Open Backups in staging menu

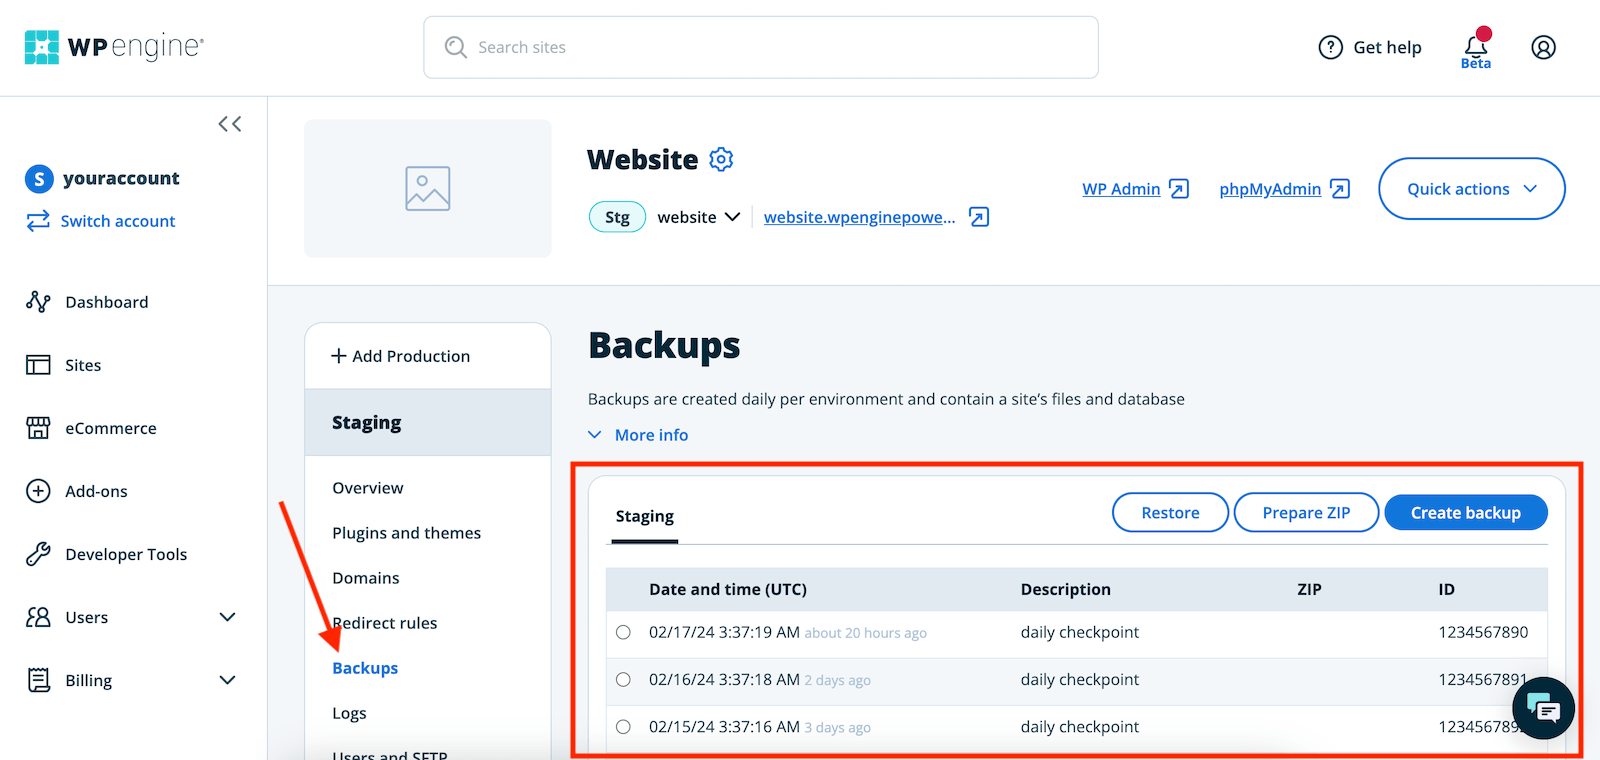point(365,668)
